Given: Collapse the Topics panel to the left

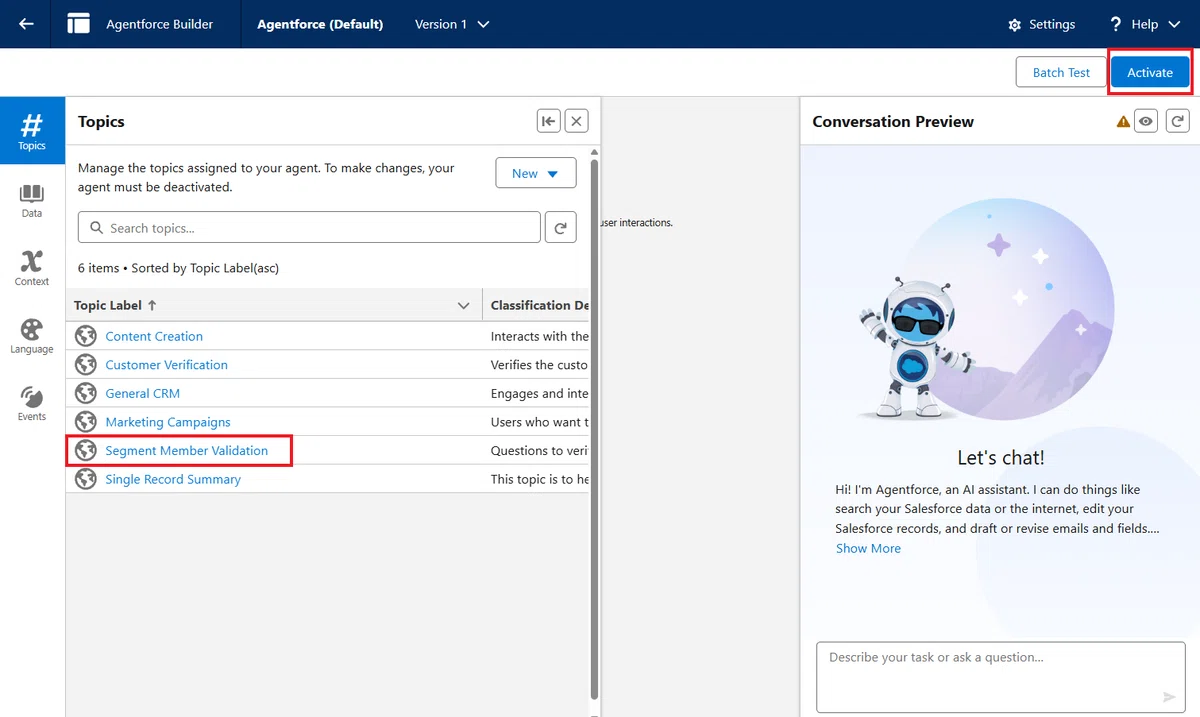Looking at the screenshot, I should [x=548, y=121].
